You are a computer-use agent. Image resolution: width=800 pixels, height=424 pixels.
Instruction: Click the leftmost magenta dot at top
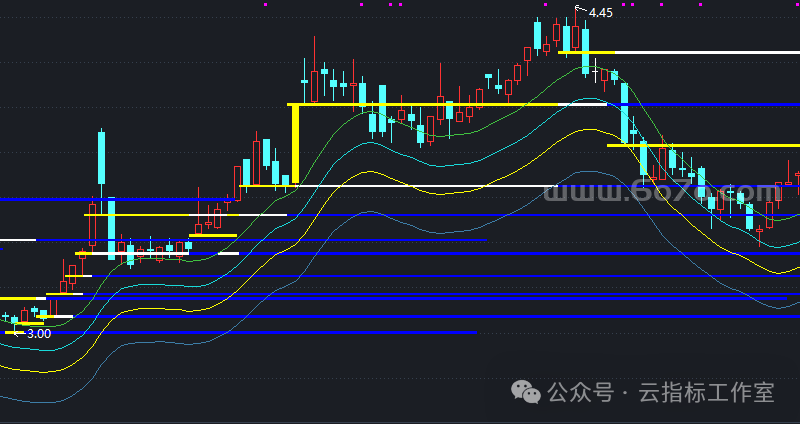tap(265, 4)
